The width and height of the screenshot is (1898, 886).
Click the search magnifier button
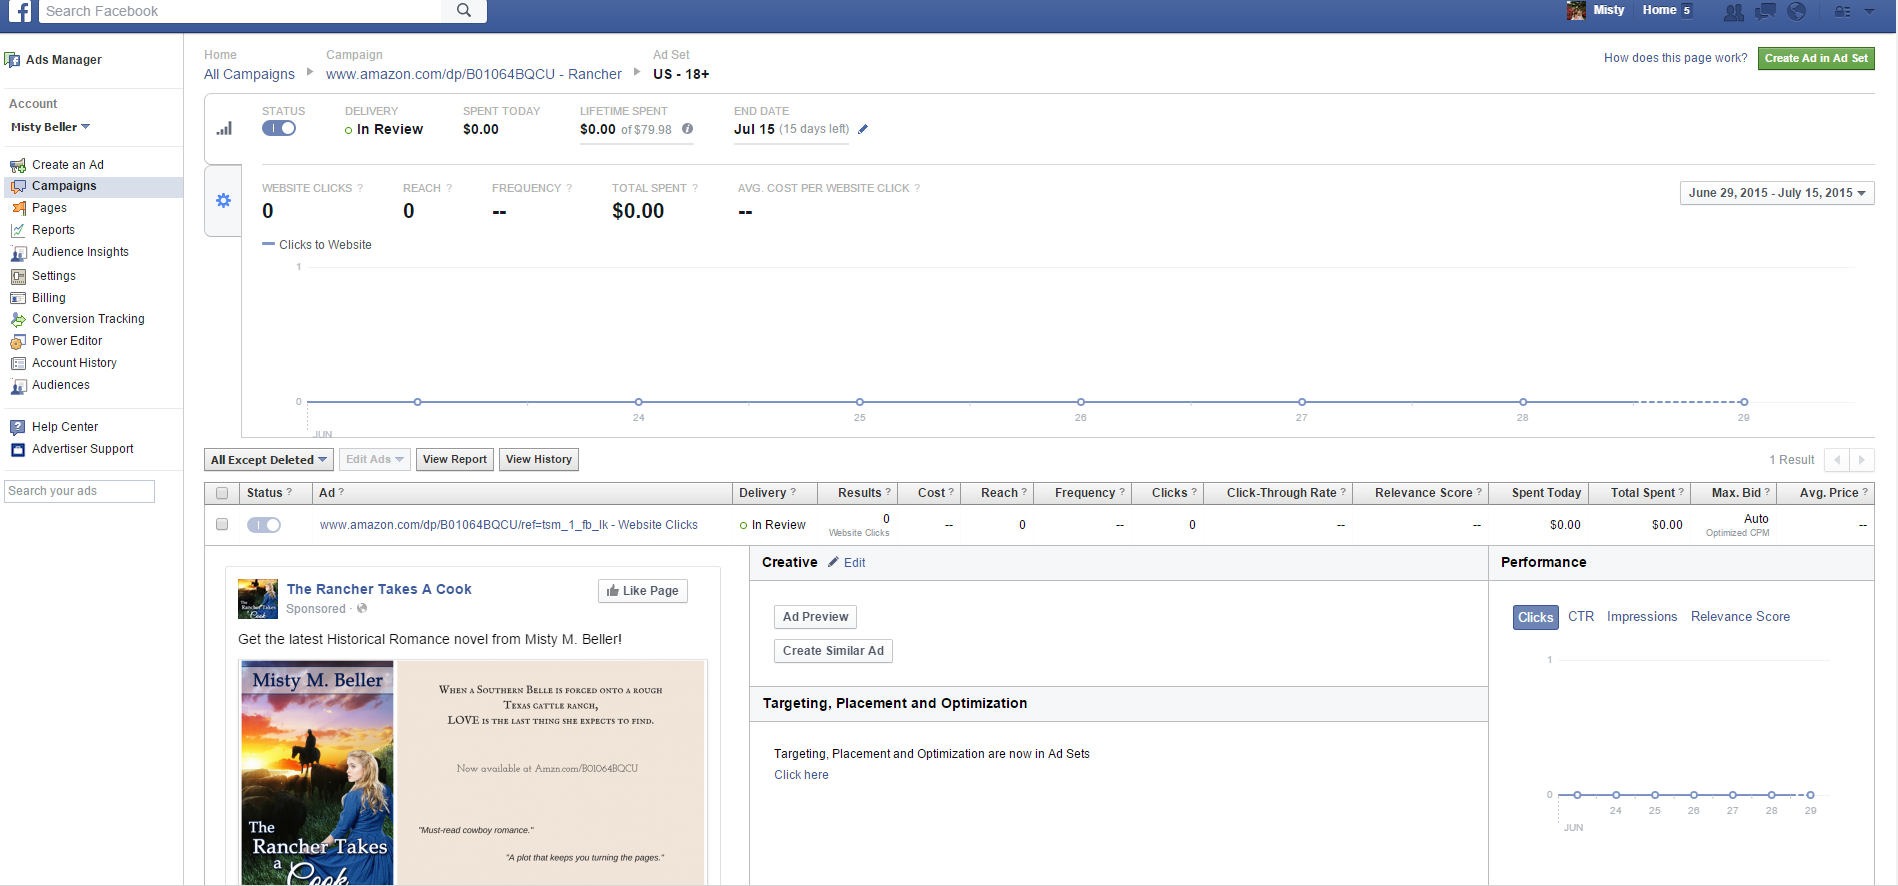pyautogui.click(x=464, y=11)
